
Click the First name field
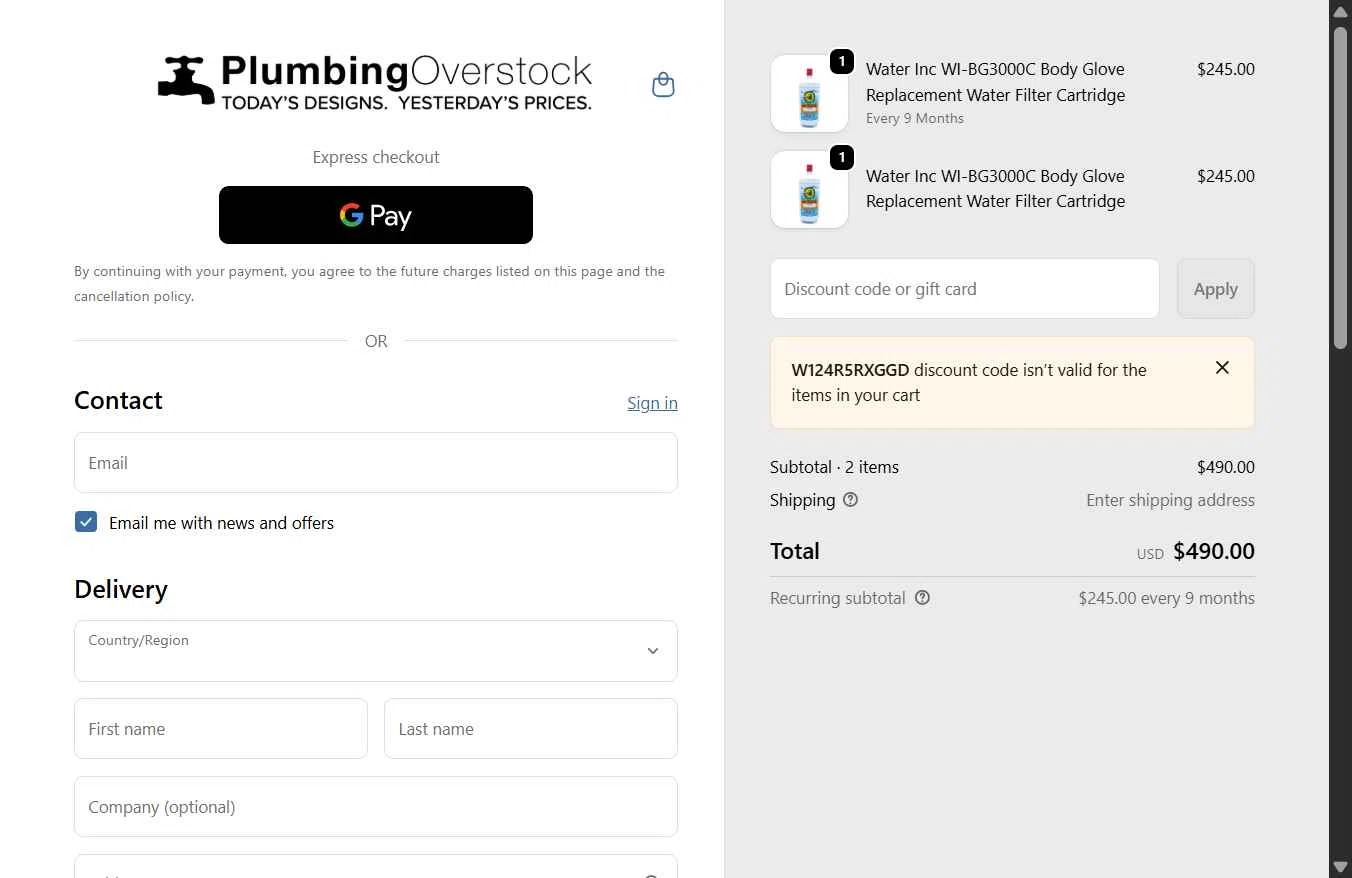point(221,729)
